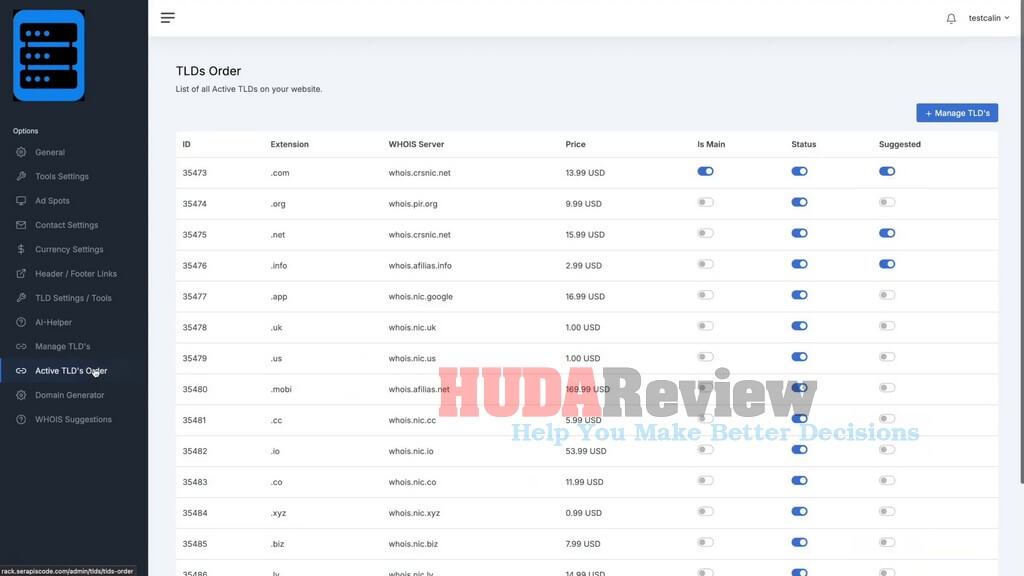Enable Suggested for .org
This screenshot has height=576, width=1024.
tap(887, 202)
